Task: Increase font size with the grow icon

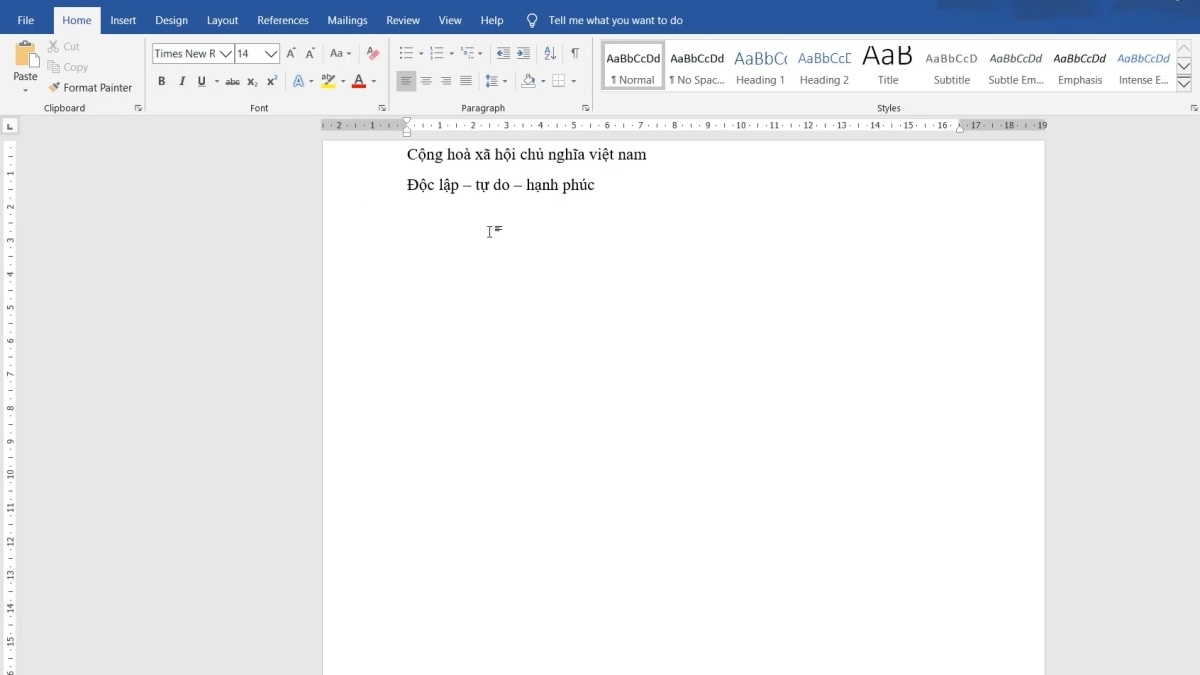Action: click(291, 54)
